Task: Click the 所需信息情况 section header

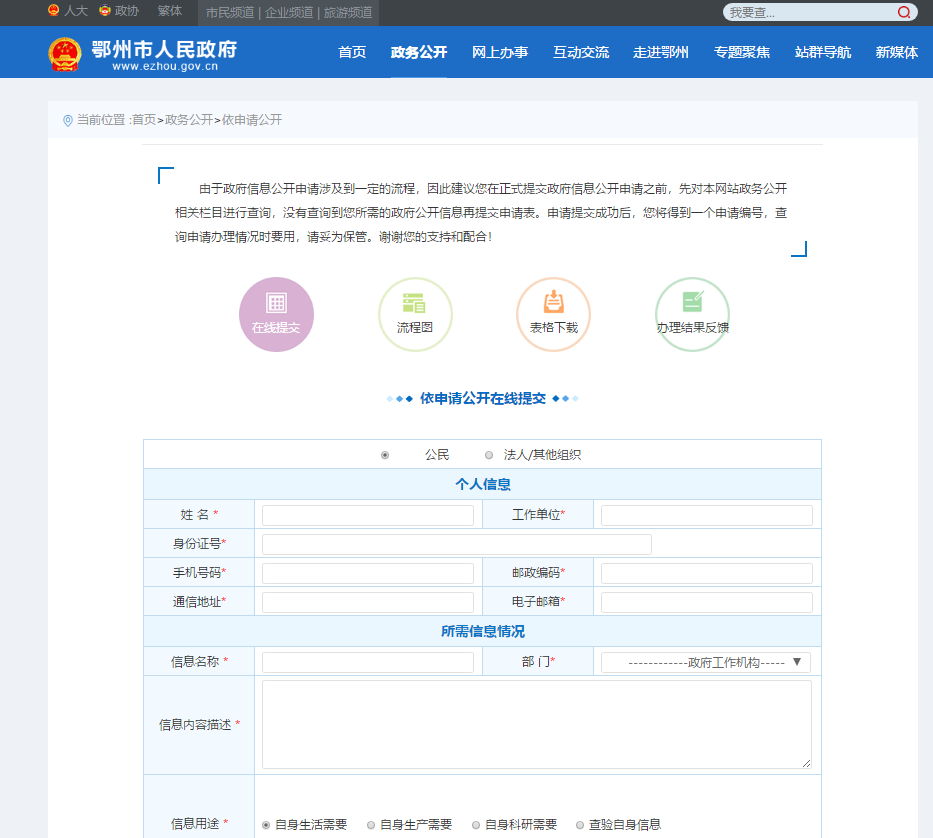Action: tap(483, 631)
